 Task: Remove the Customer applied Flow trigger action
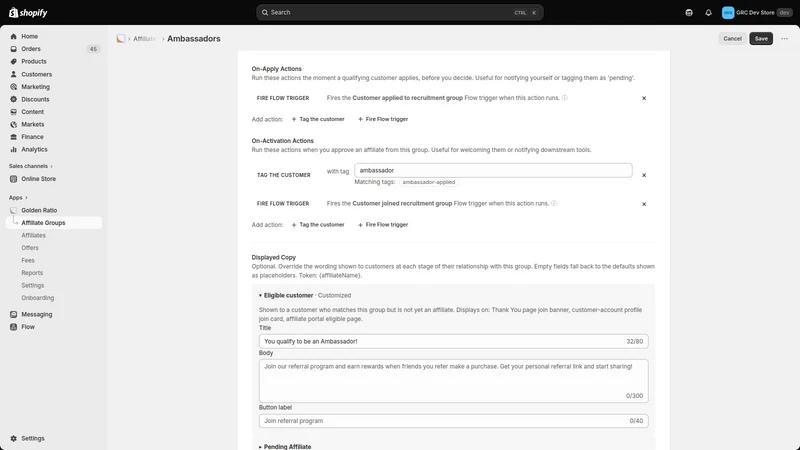(x=644, y=98)
